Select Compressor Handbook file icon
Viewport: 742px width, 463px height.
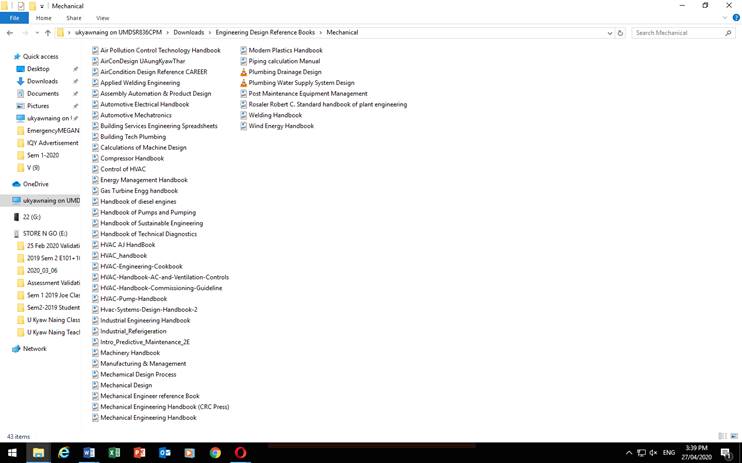95,158
